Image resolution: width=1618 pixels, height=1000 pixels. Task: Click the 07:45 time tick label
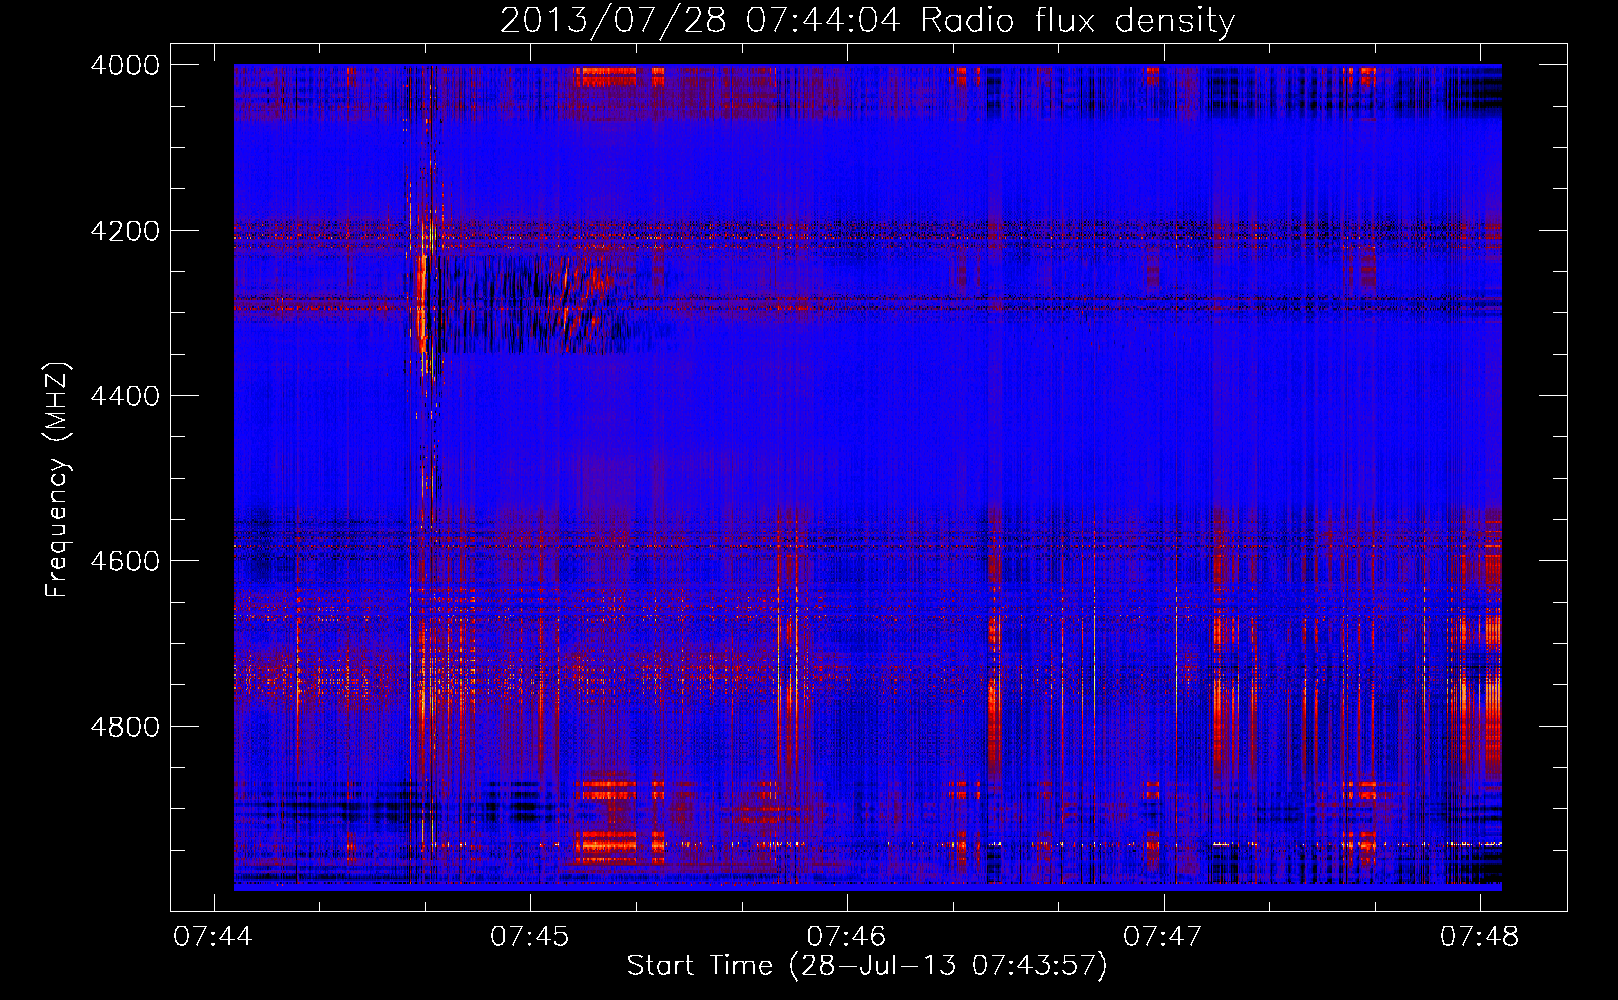point(529,936)
